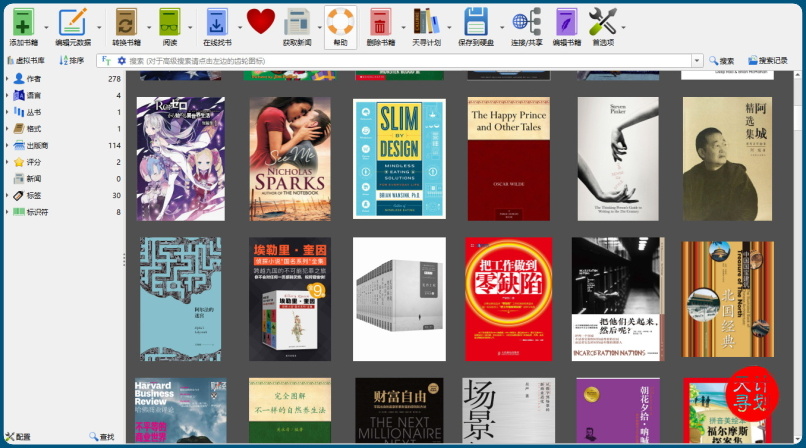Viewport: 806px width, 448px height.
Task: Open Save to Disk (保存到硬盘) icon
Action: coord(476,22)
